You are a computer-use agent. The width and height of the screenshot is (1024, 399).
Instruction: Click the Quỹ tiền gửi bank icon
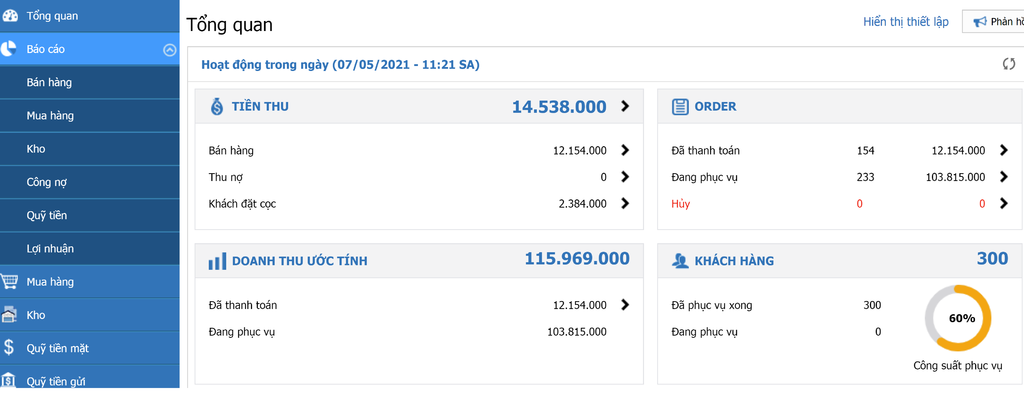coord(9,381)
